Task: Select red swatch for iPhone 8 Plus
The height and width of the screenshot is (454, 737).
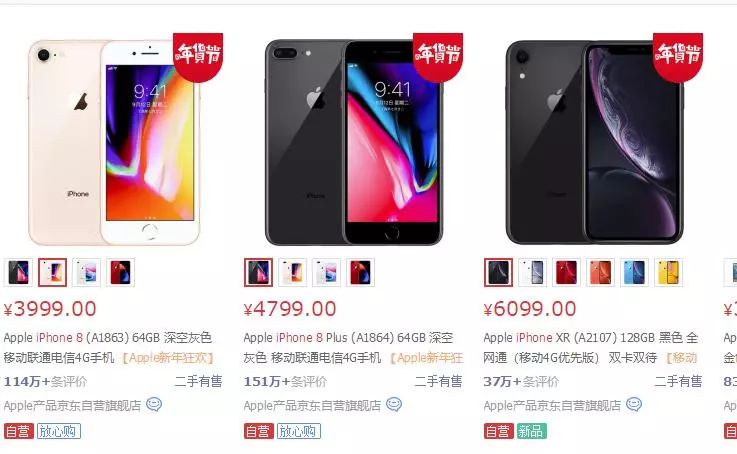Action: pyautogui.click(x=361, y=273)
